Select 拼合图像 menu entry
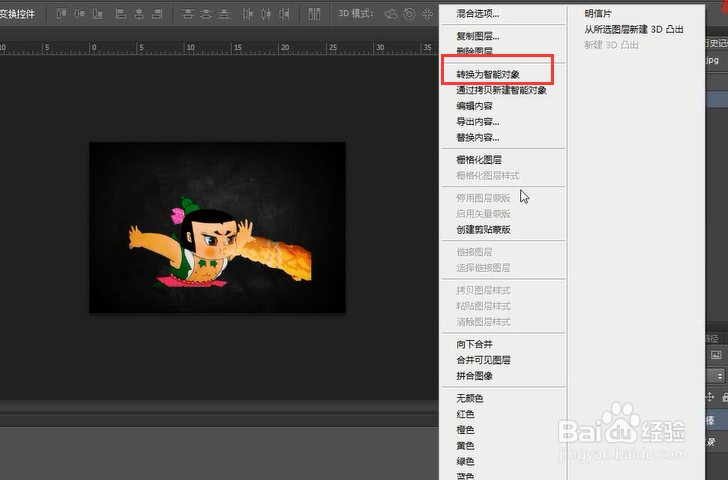The image size is (728, 480). tap(474, 376)
